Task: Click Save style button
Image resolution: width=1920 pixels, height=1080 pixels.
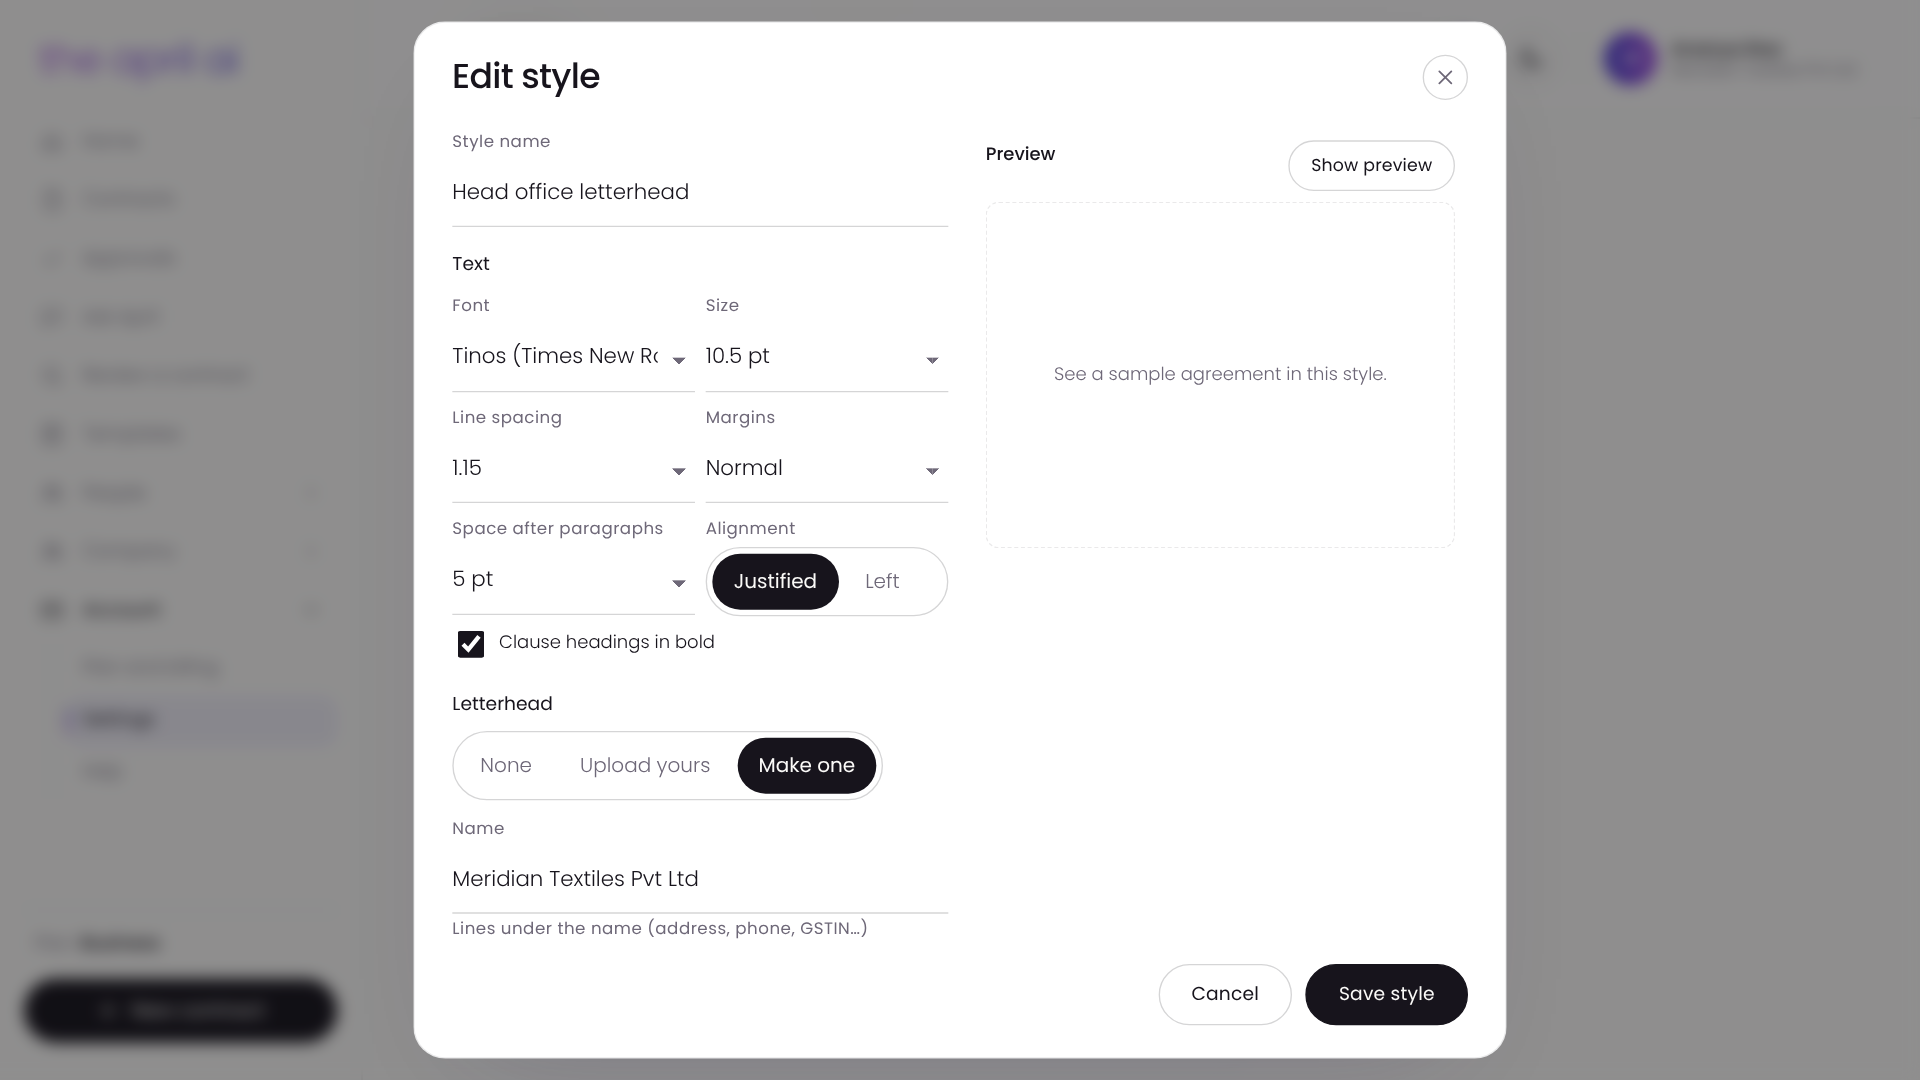Action: [x=1385, y=994]
